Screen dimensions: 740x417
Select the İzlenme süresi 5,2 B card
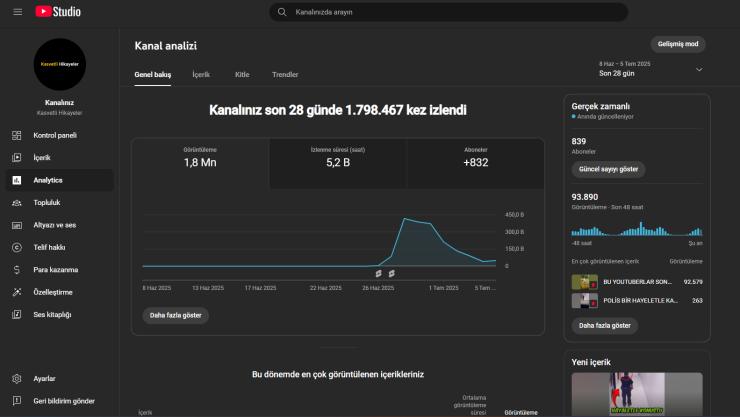[338, 164]
